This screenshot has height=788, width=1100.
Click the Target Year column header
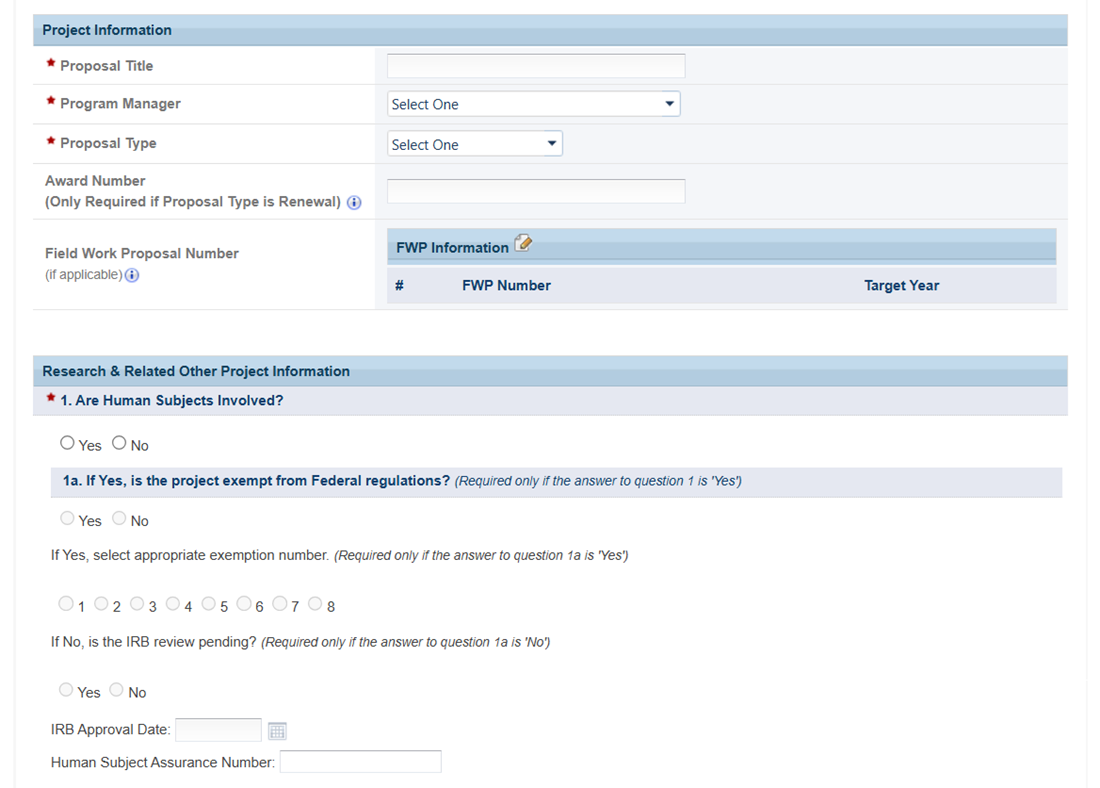[901, 286]
